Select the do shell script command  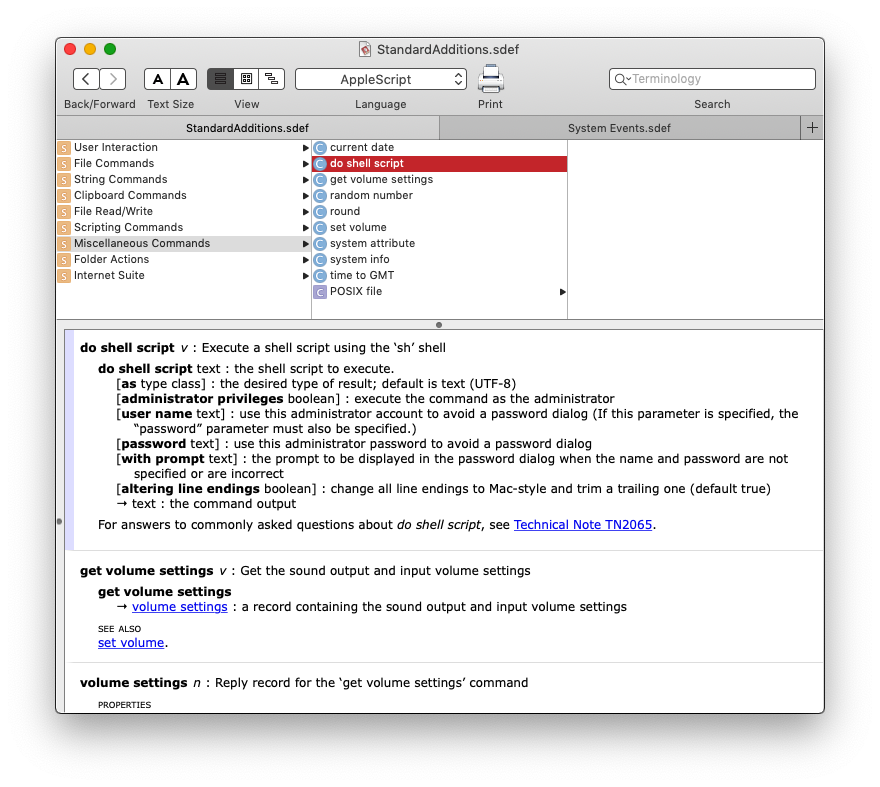point(439,163)
